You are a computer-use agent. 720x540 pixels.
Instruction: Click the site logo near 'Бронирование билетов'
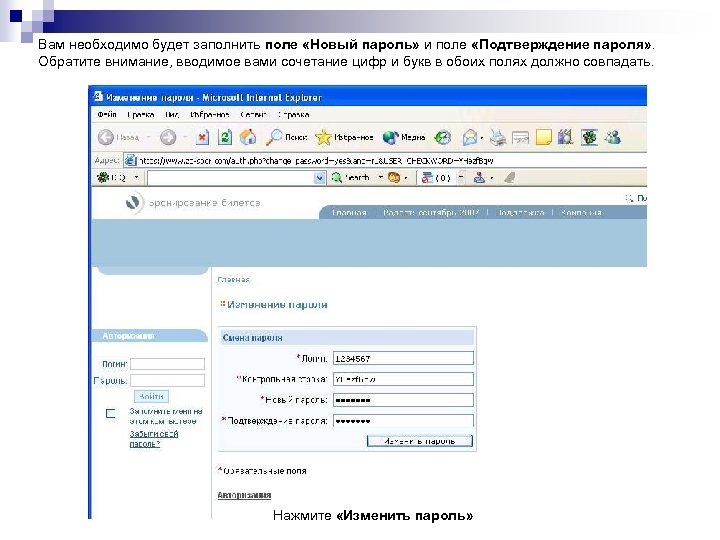(x=133, y=202)
